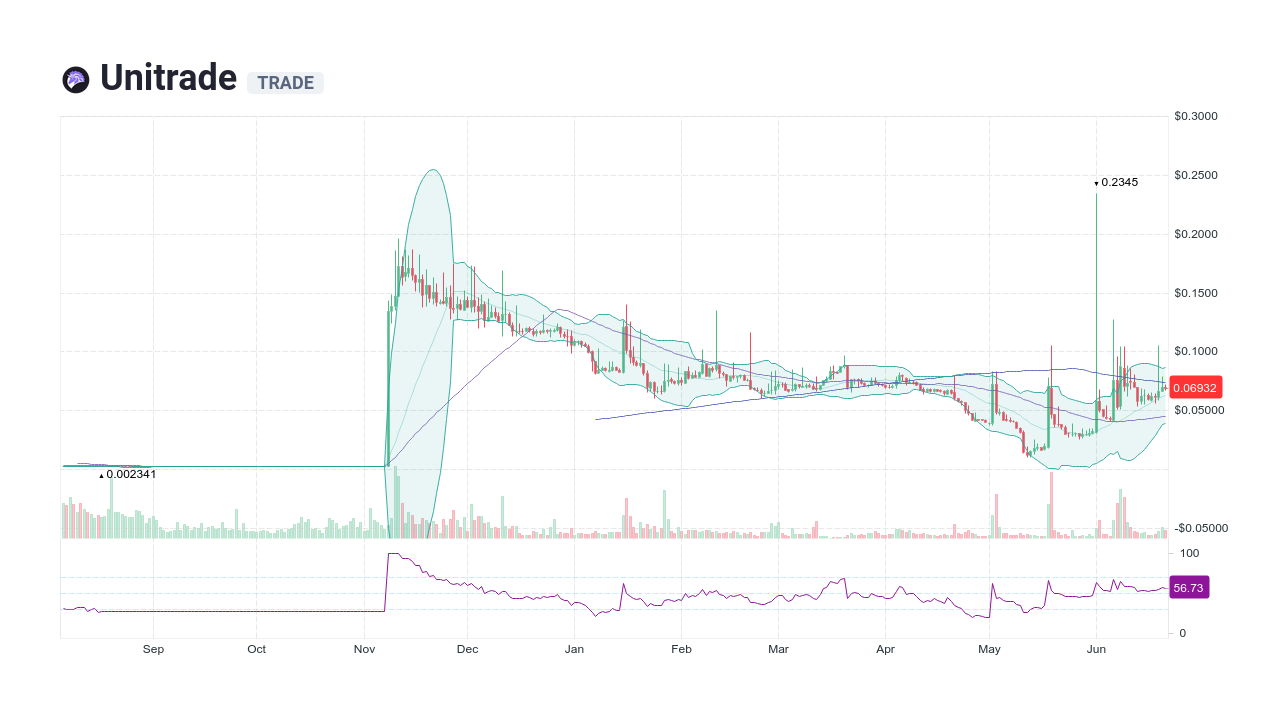Click the $0.1500 price axis label
1280x720 pixels.
[1196, 292]
